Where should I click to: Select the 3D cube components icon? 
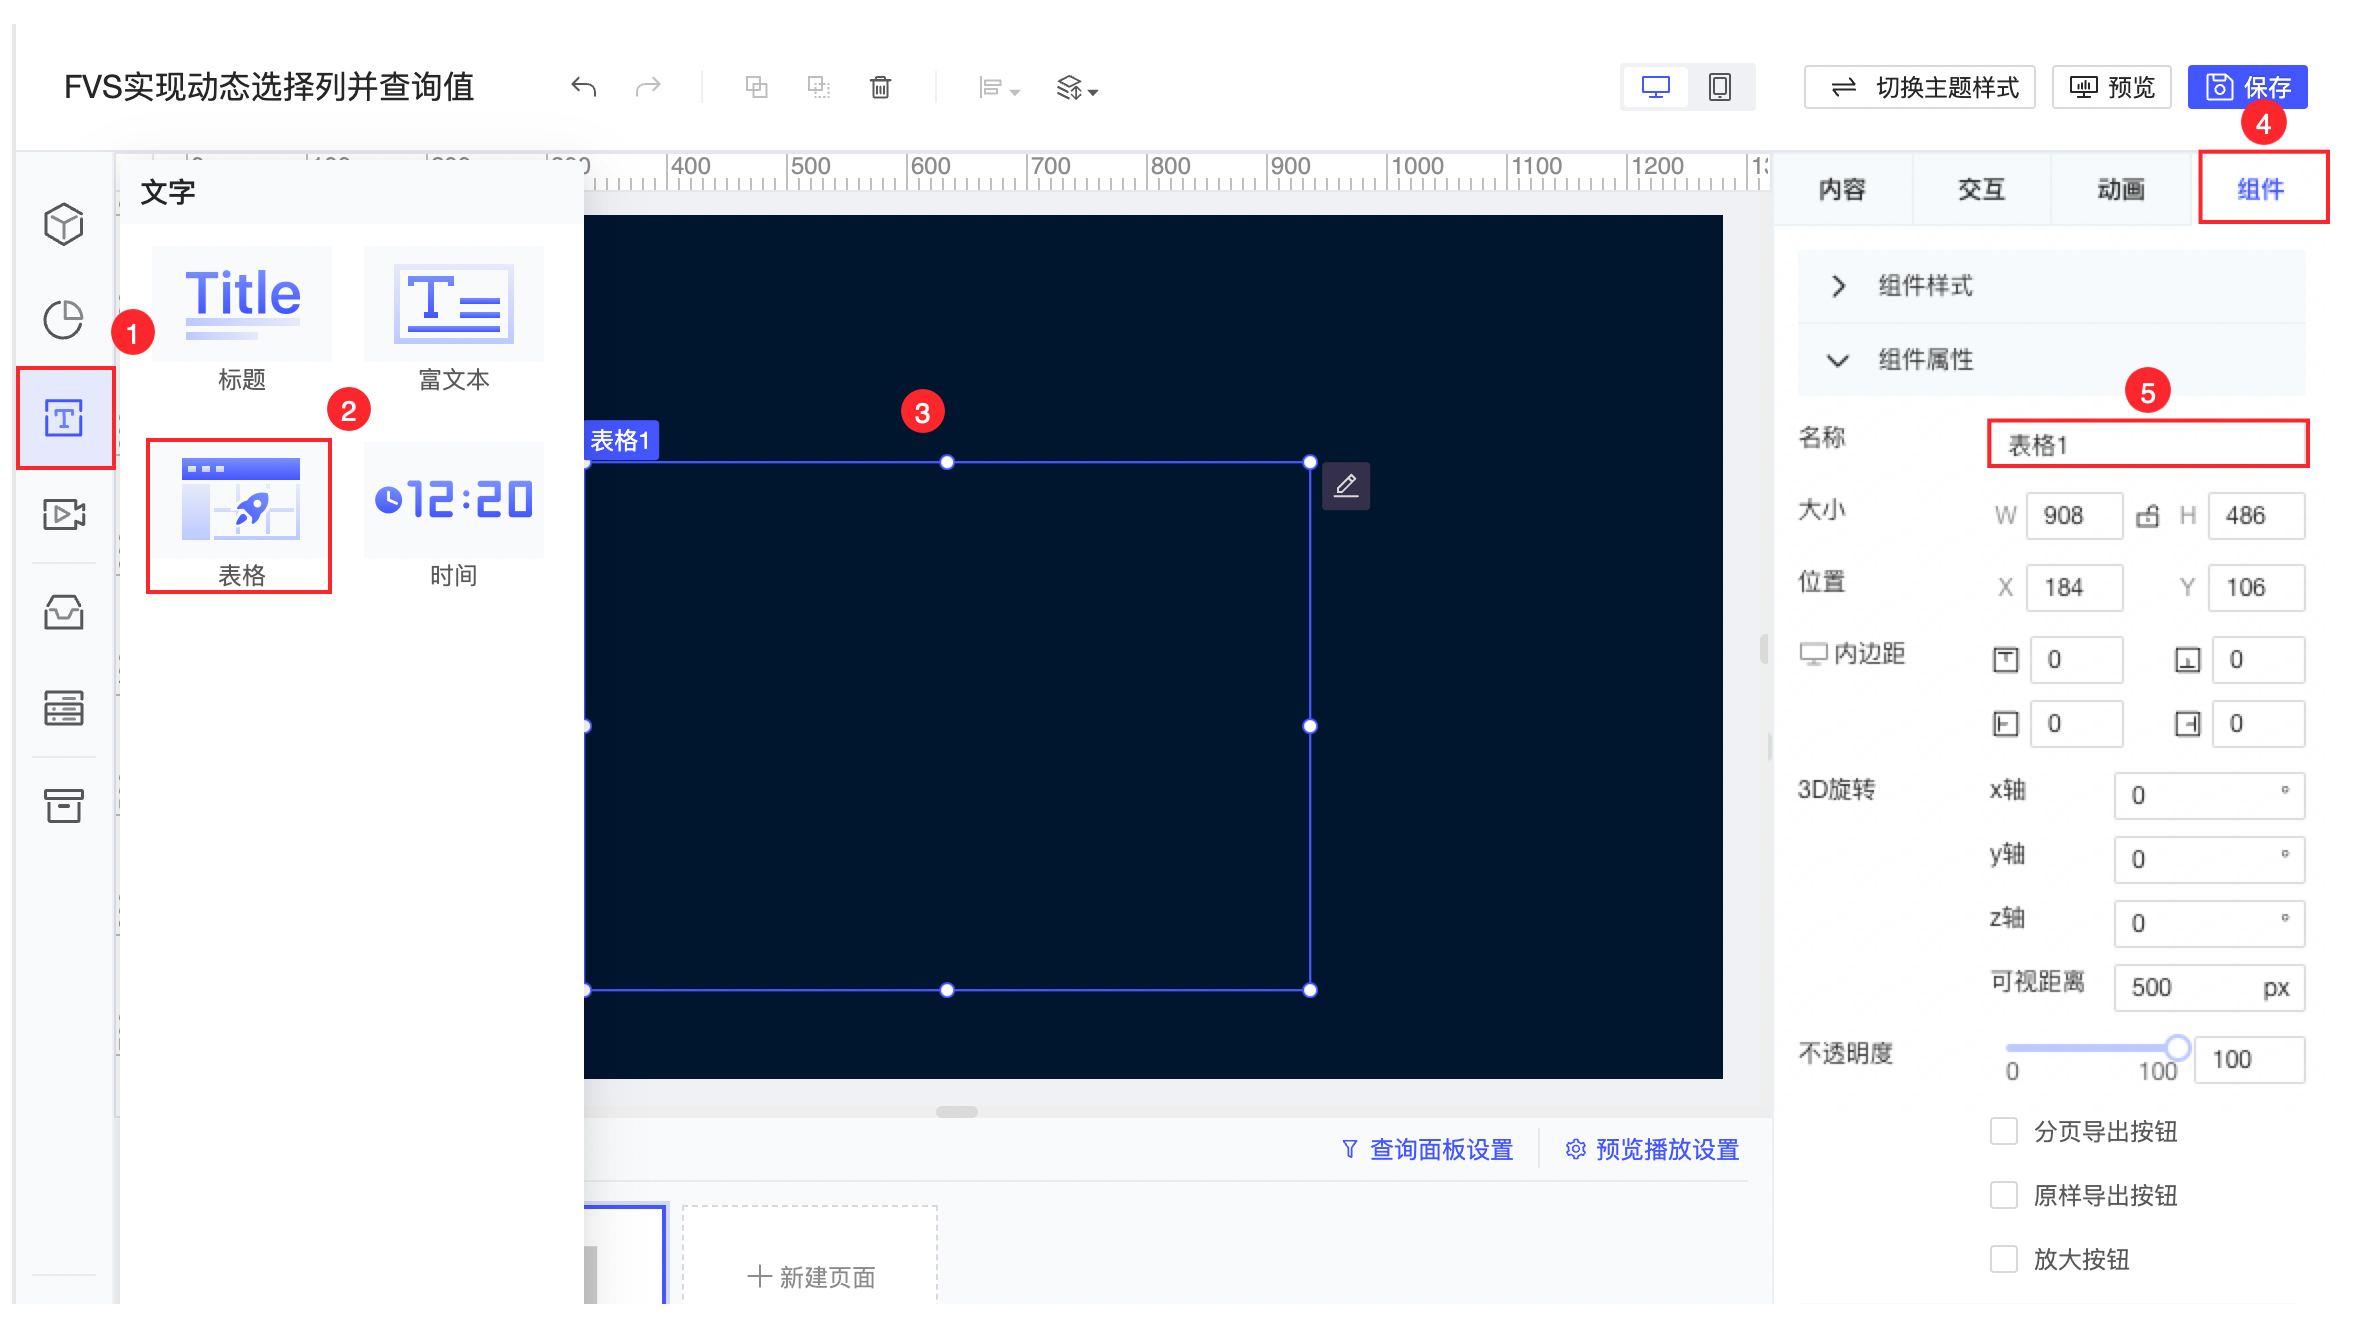click(63, 224)
